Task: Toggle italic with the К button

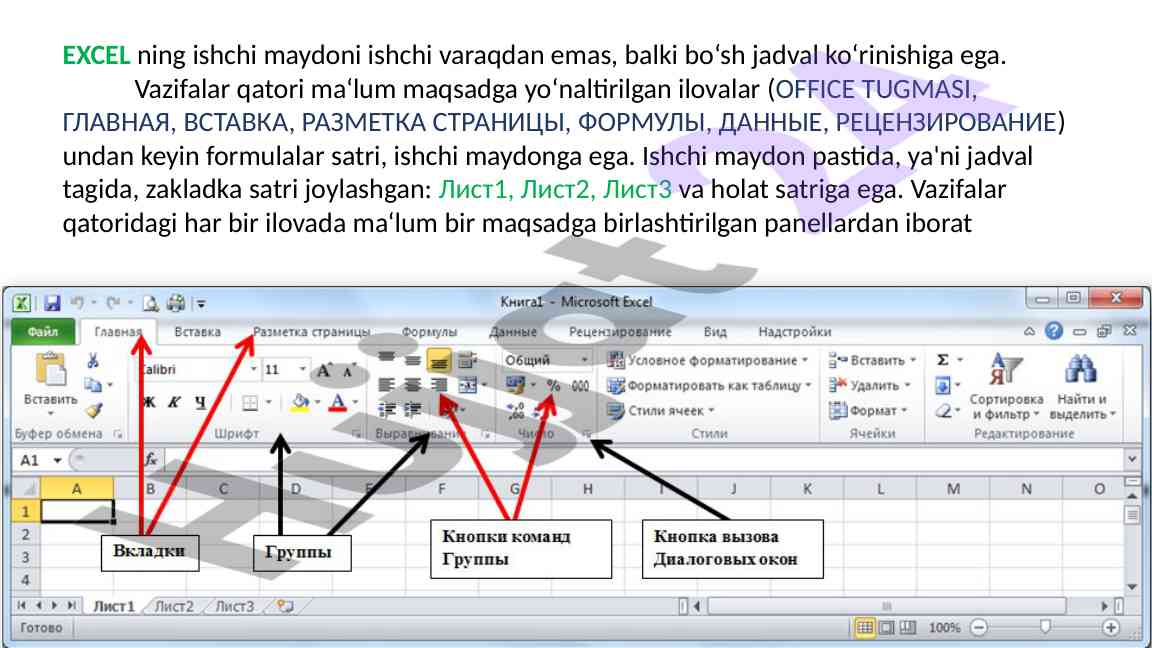Action: 174,402
